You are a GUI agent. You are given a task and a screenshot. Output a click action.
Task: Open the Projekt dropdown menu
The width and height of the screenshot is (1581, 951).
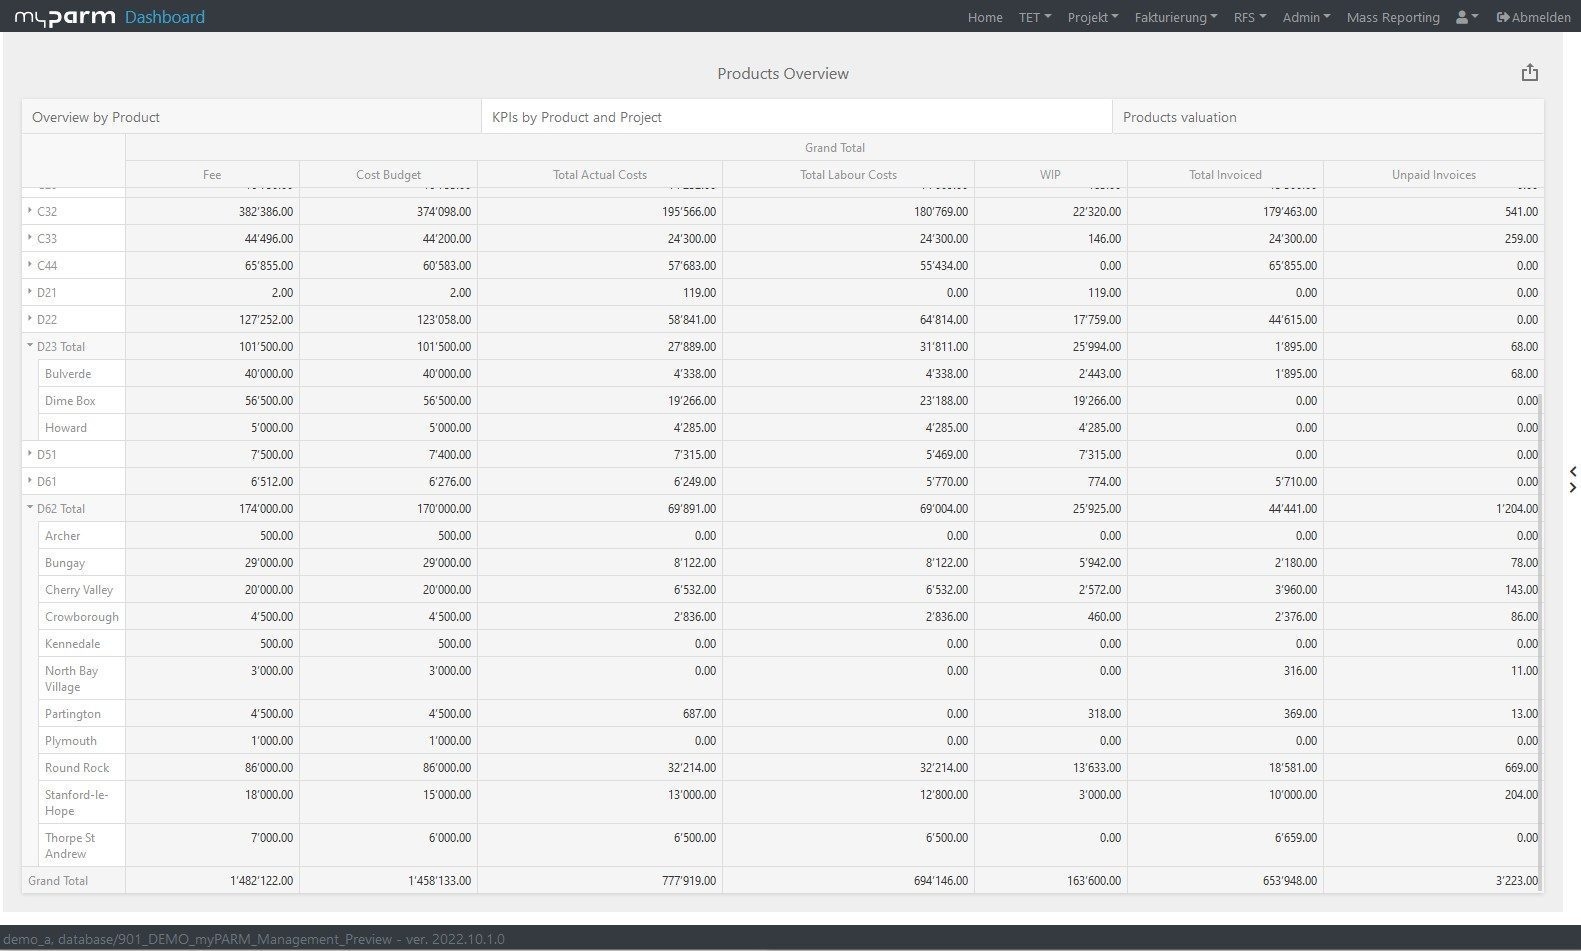click(x=1092, y=17)
